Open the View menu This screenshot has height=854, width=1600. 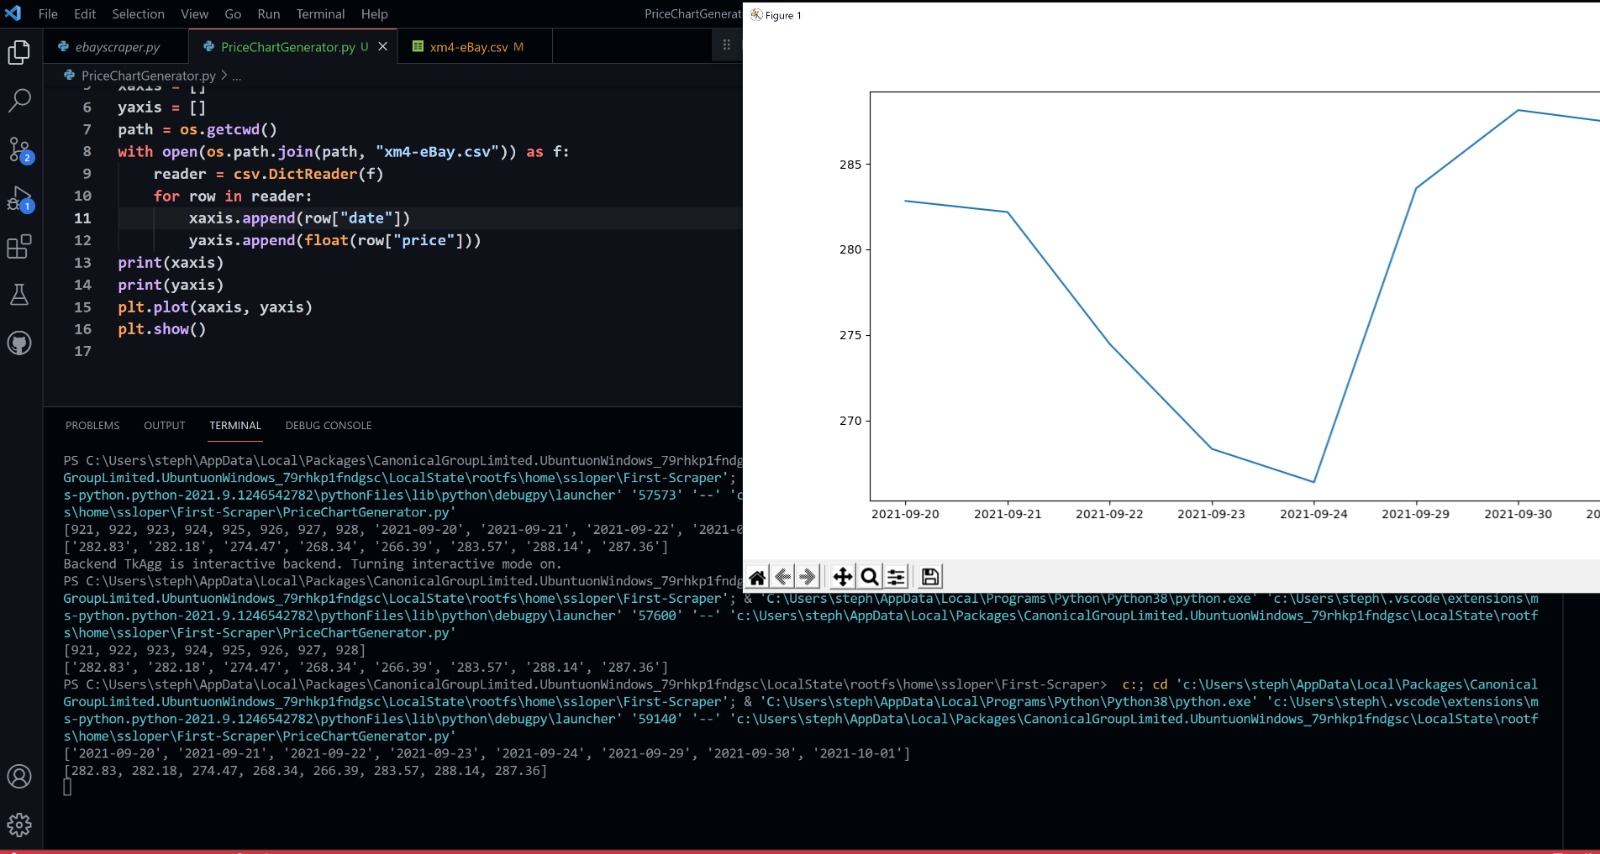click(x=194, y=14)
